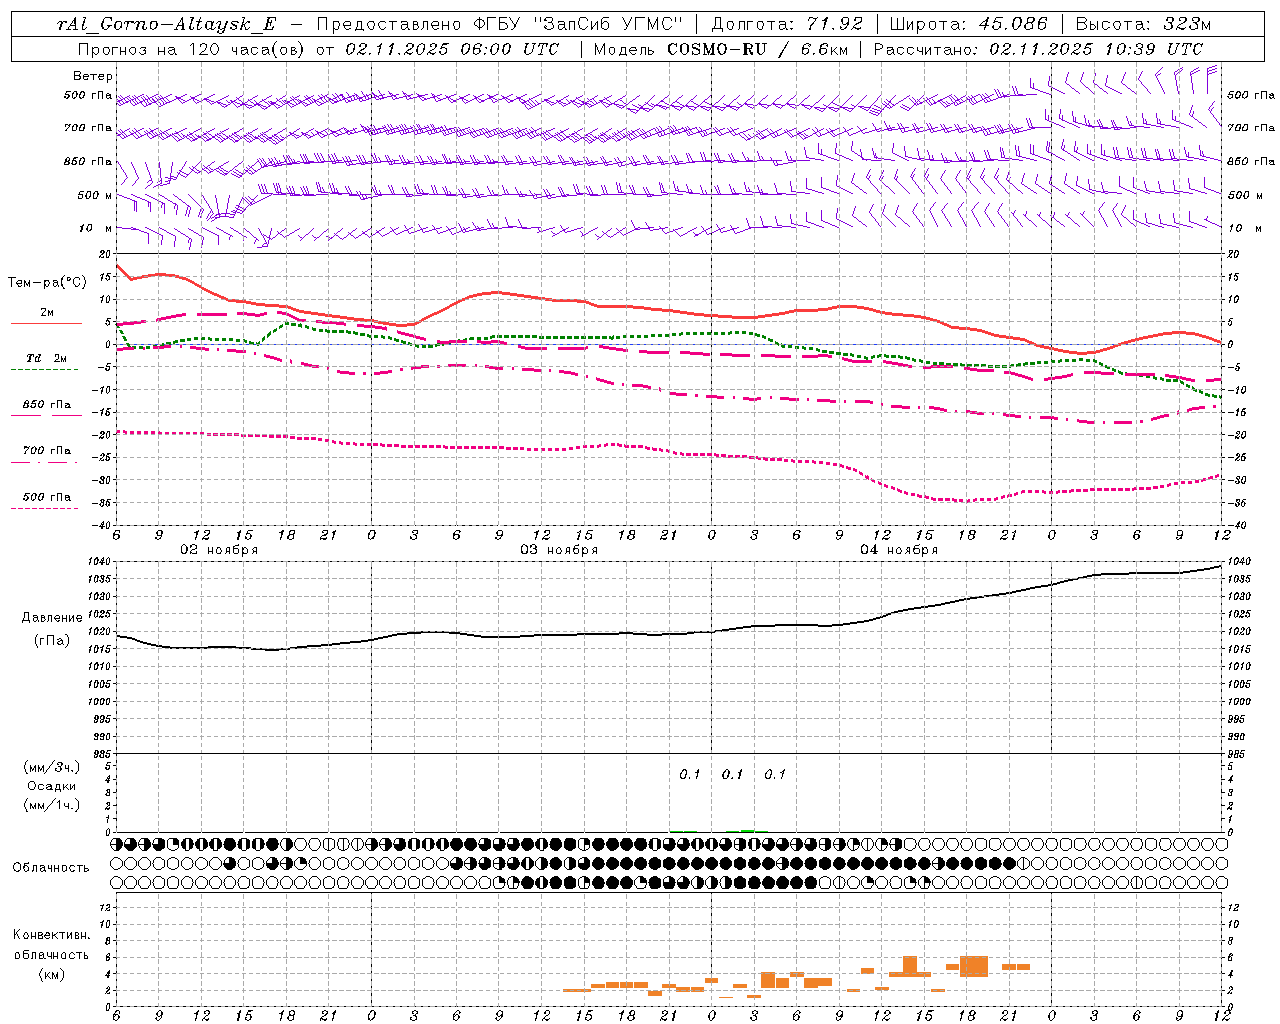Select the 500 м wind level label on left
Viewport: 1280px width, 1024px height.
(x=95, y=195)
